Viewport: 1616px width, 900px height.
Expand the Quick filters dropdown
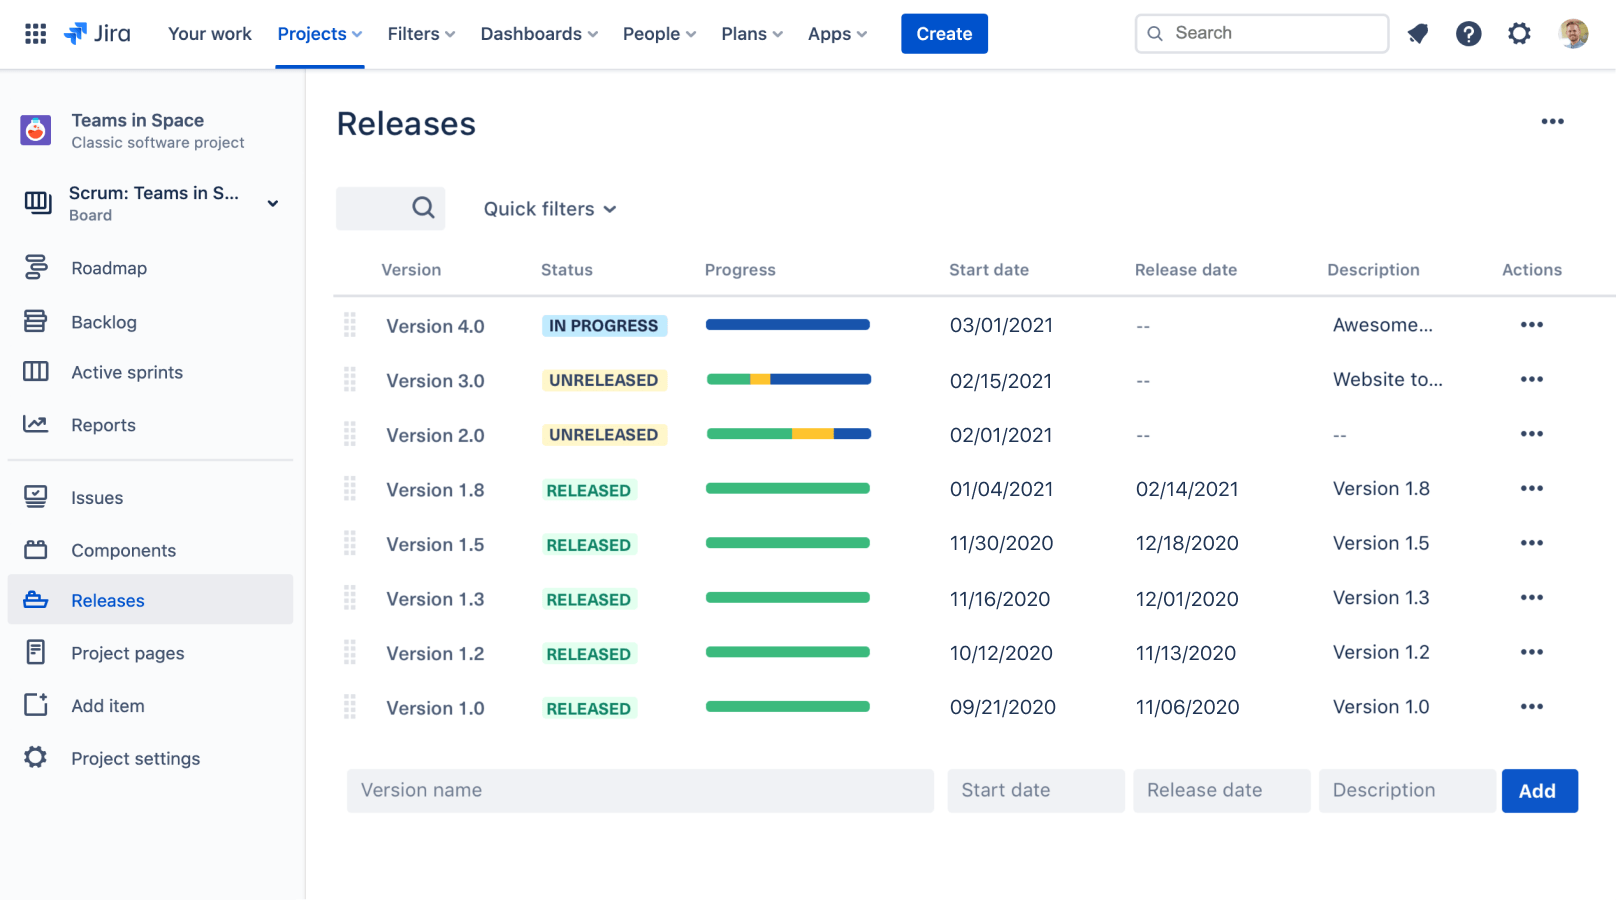tap(549, 209)
